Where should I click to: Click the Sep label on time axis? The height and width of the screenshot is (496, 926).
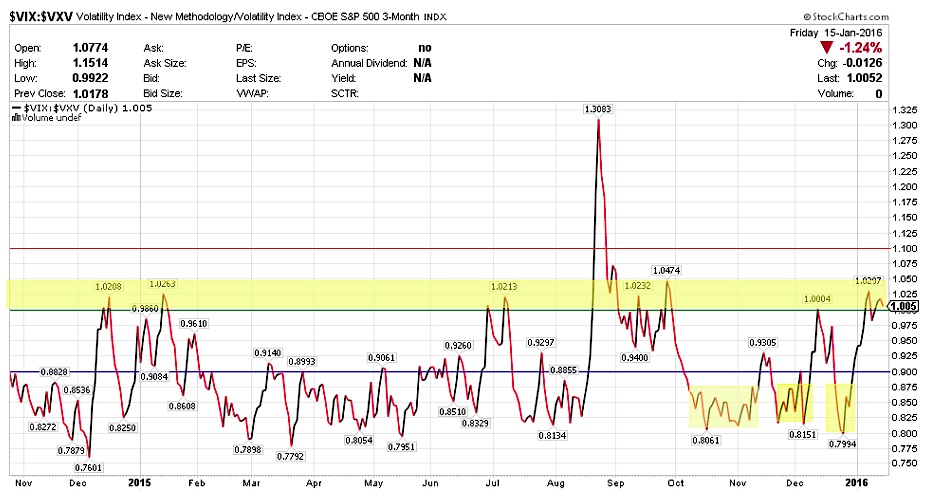tap(616, 484)
